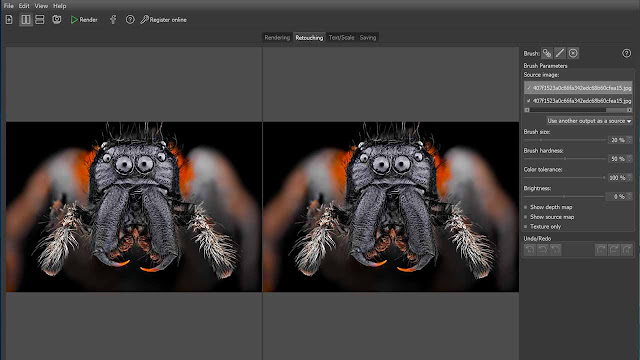Open retouching panel help question mark
This screenshot has height=360, width=640.
(x=627, y=53)
